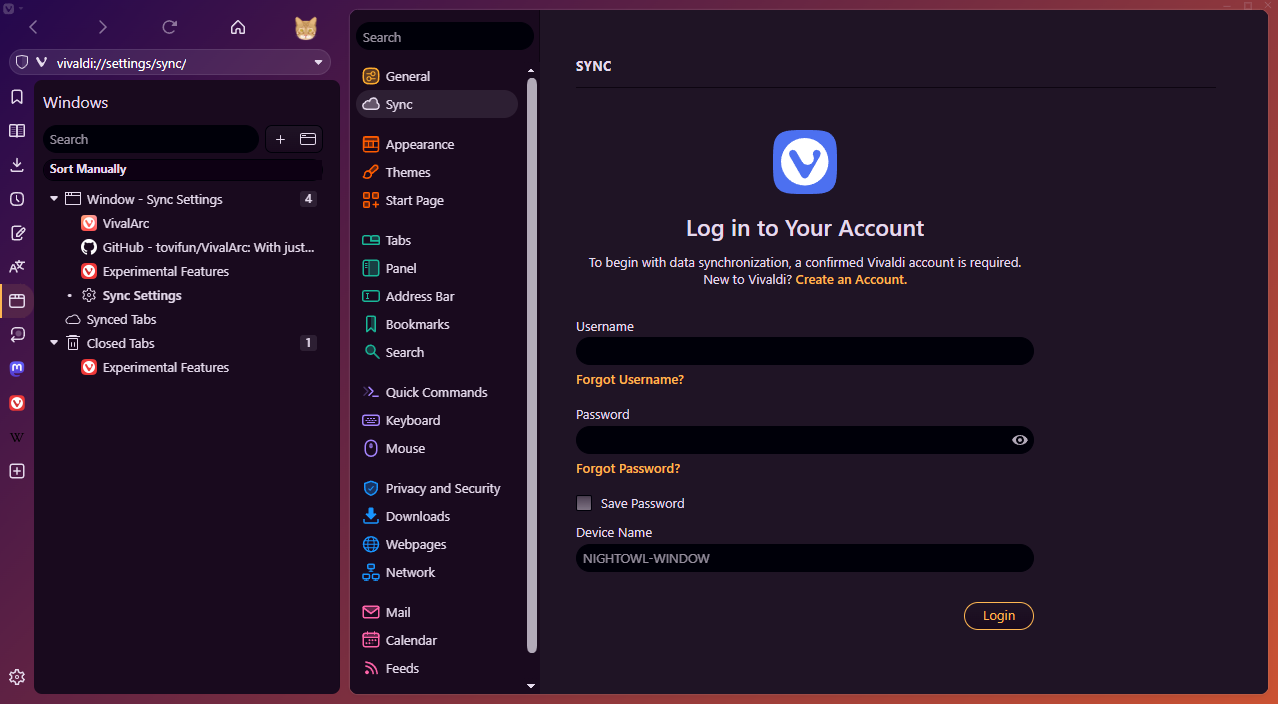Image resolution: width=1278 pixels, height=704 pixels.
Task: Click the new window icon in Windows panel
Action: click(x=308, y=139)
